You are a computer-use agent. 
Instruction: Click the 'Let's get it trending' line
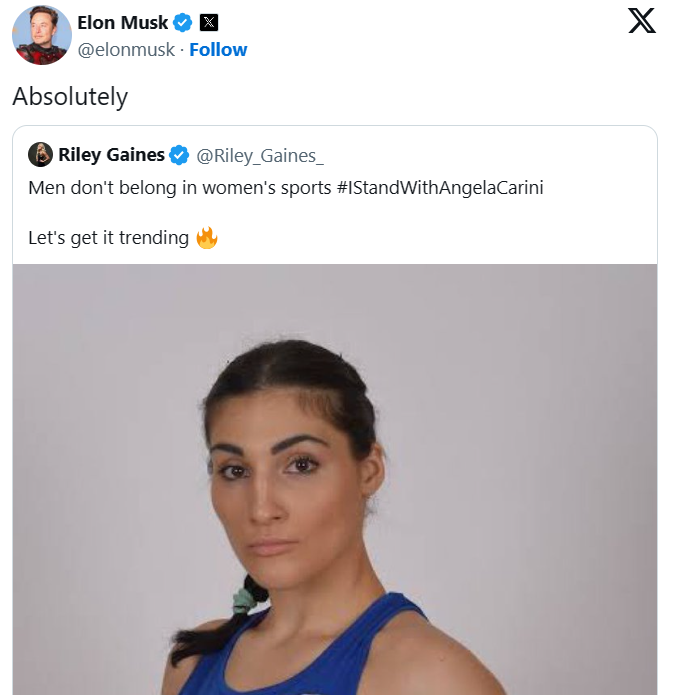(x=108, y=238)
